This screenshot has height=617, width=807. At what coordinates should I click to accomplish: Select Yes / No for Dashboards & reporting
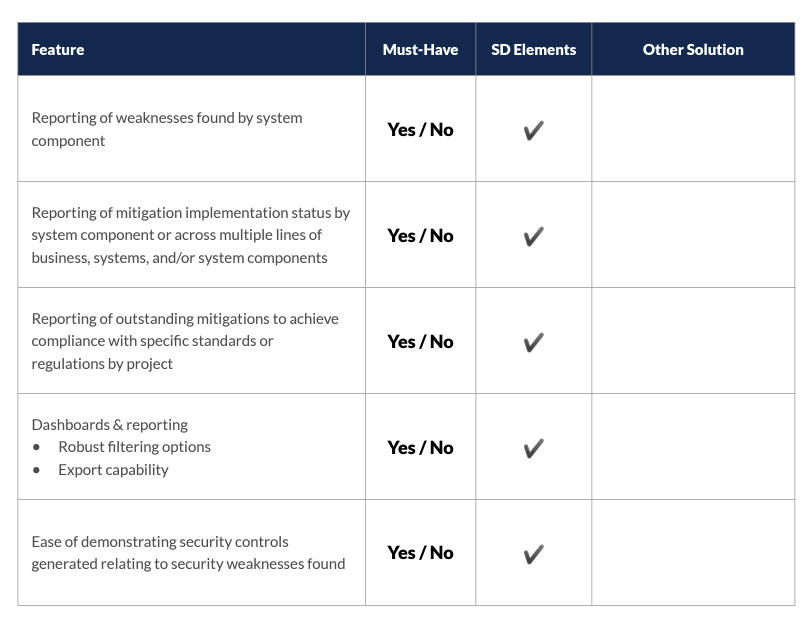click(420, 448)
